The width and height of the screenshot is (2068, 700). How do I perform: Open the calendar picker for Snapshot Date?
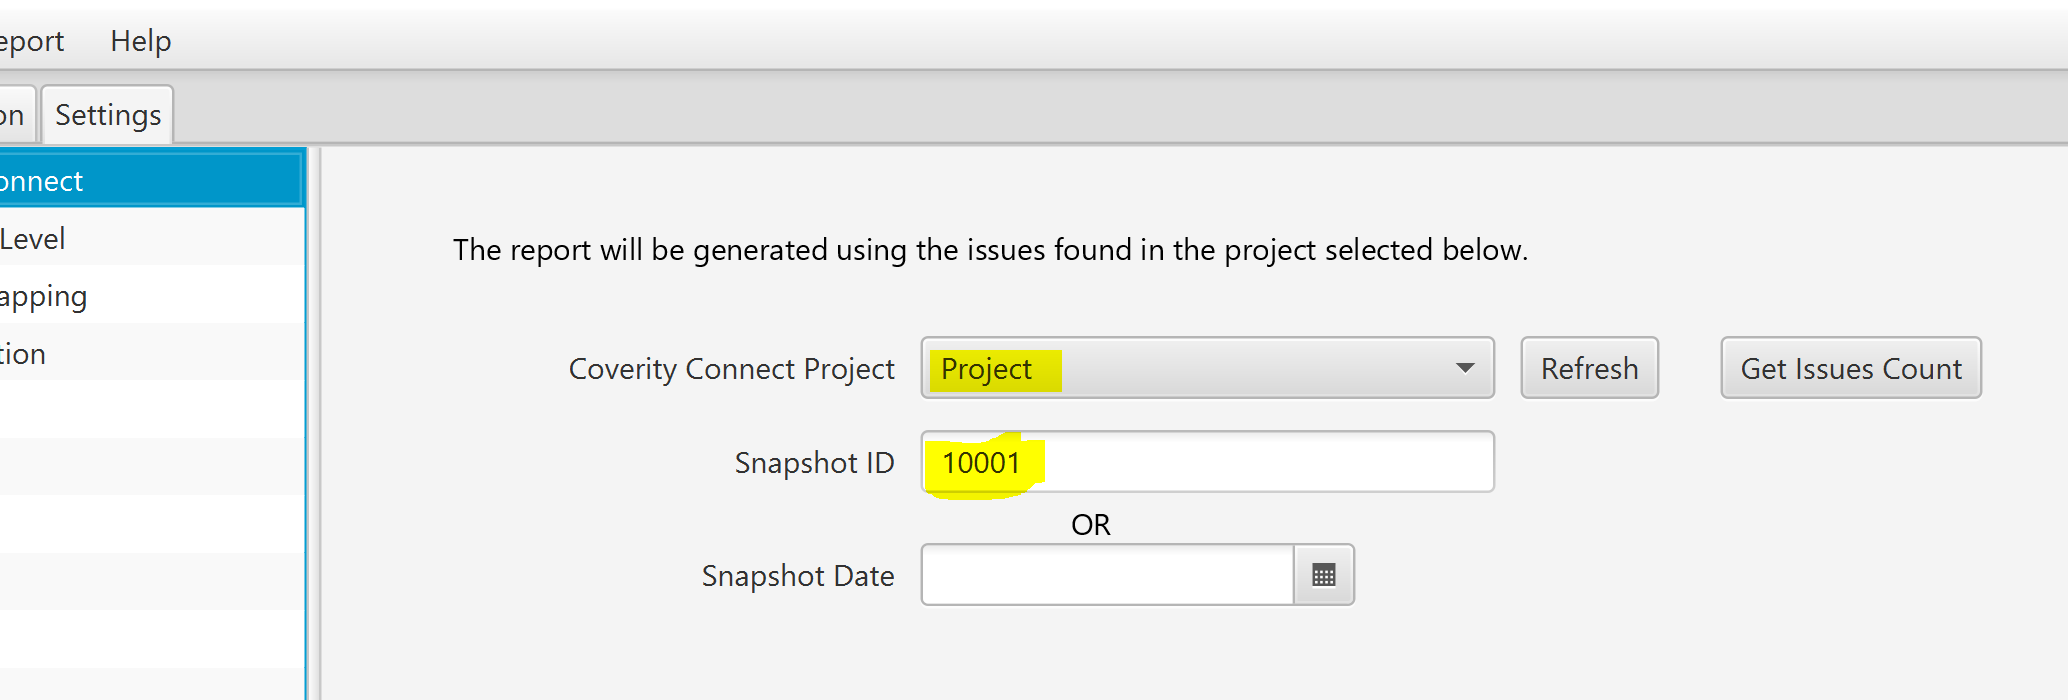[x=1323, y=575]
